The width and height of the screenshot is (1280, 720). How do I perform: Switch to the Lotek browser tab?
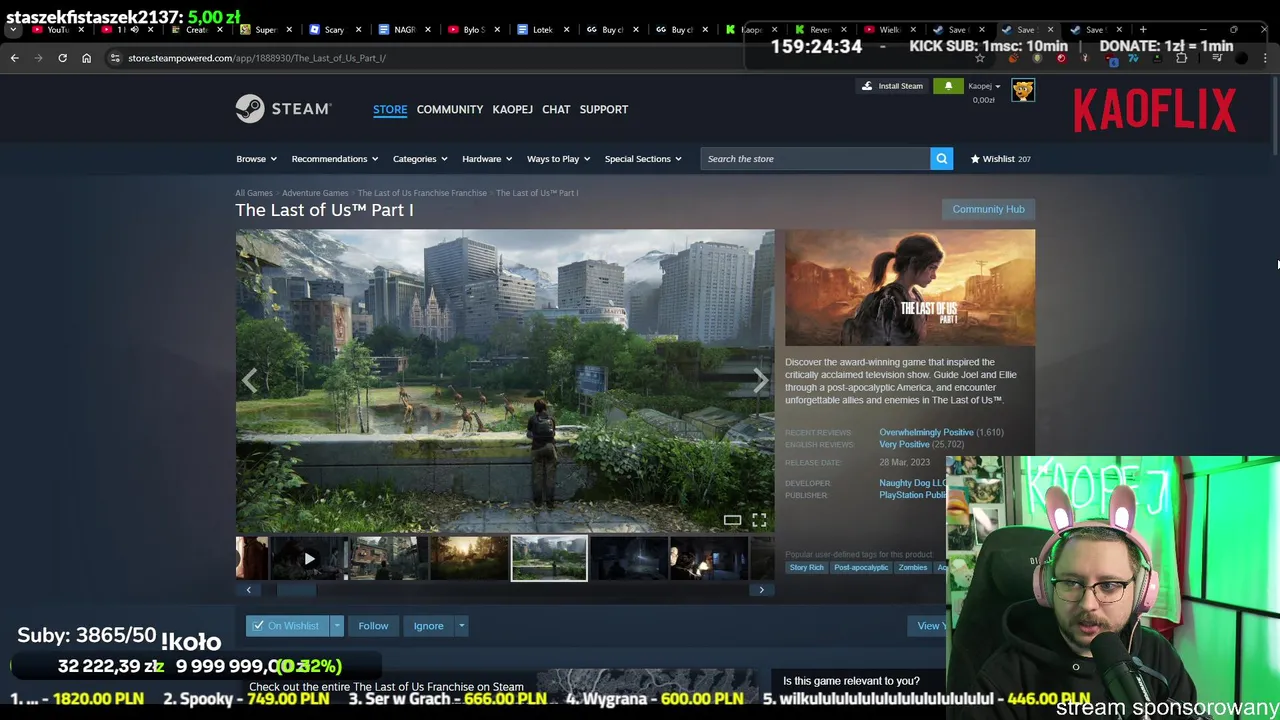[x=542, y=29]
